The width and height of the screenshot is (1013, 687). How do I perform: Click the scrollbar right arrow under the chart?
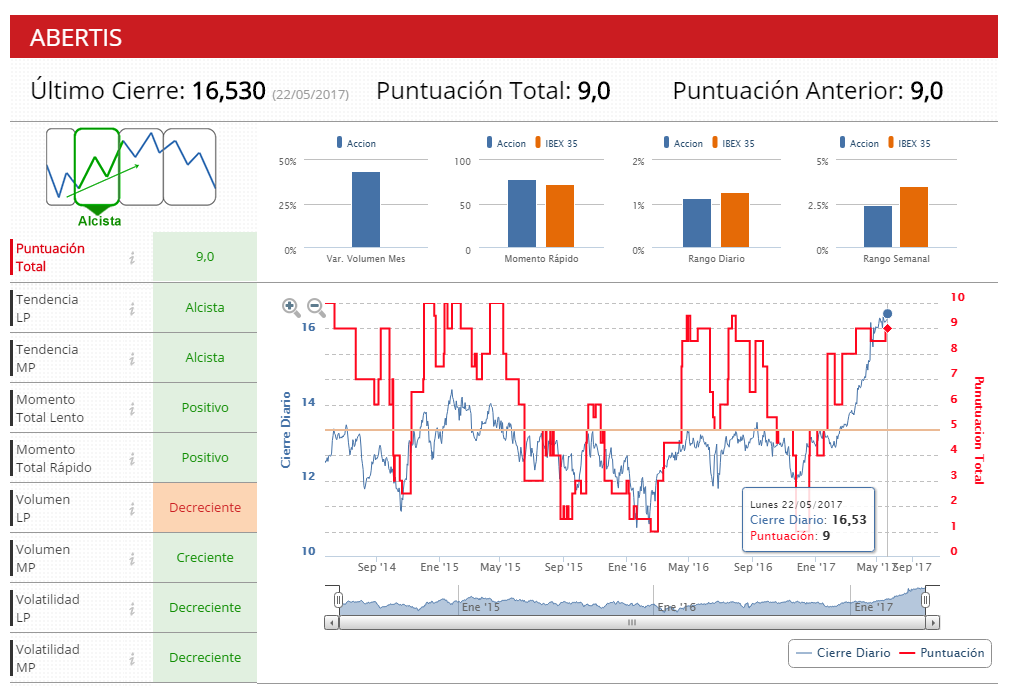click(932, 623)
